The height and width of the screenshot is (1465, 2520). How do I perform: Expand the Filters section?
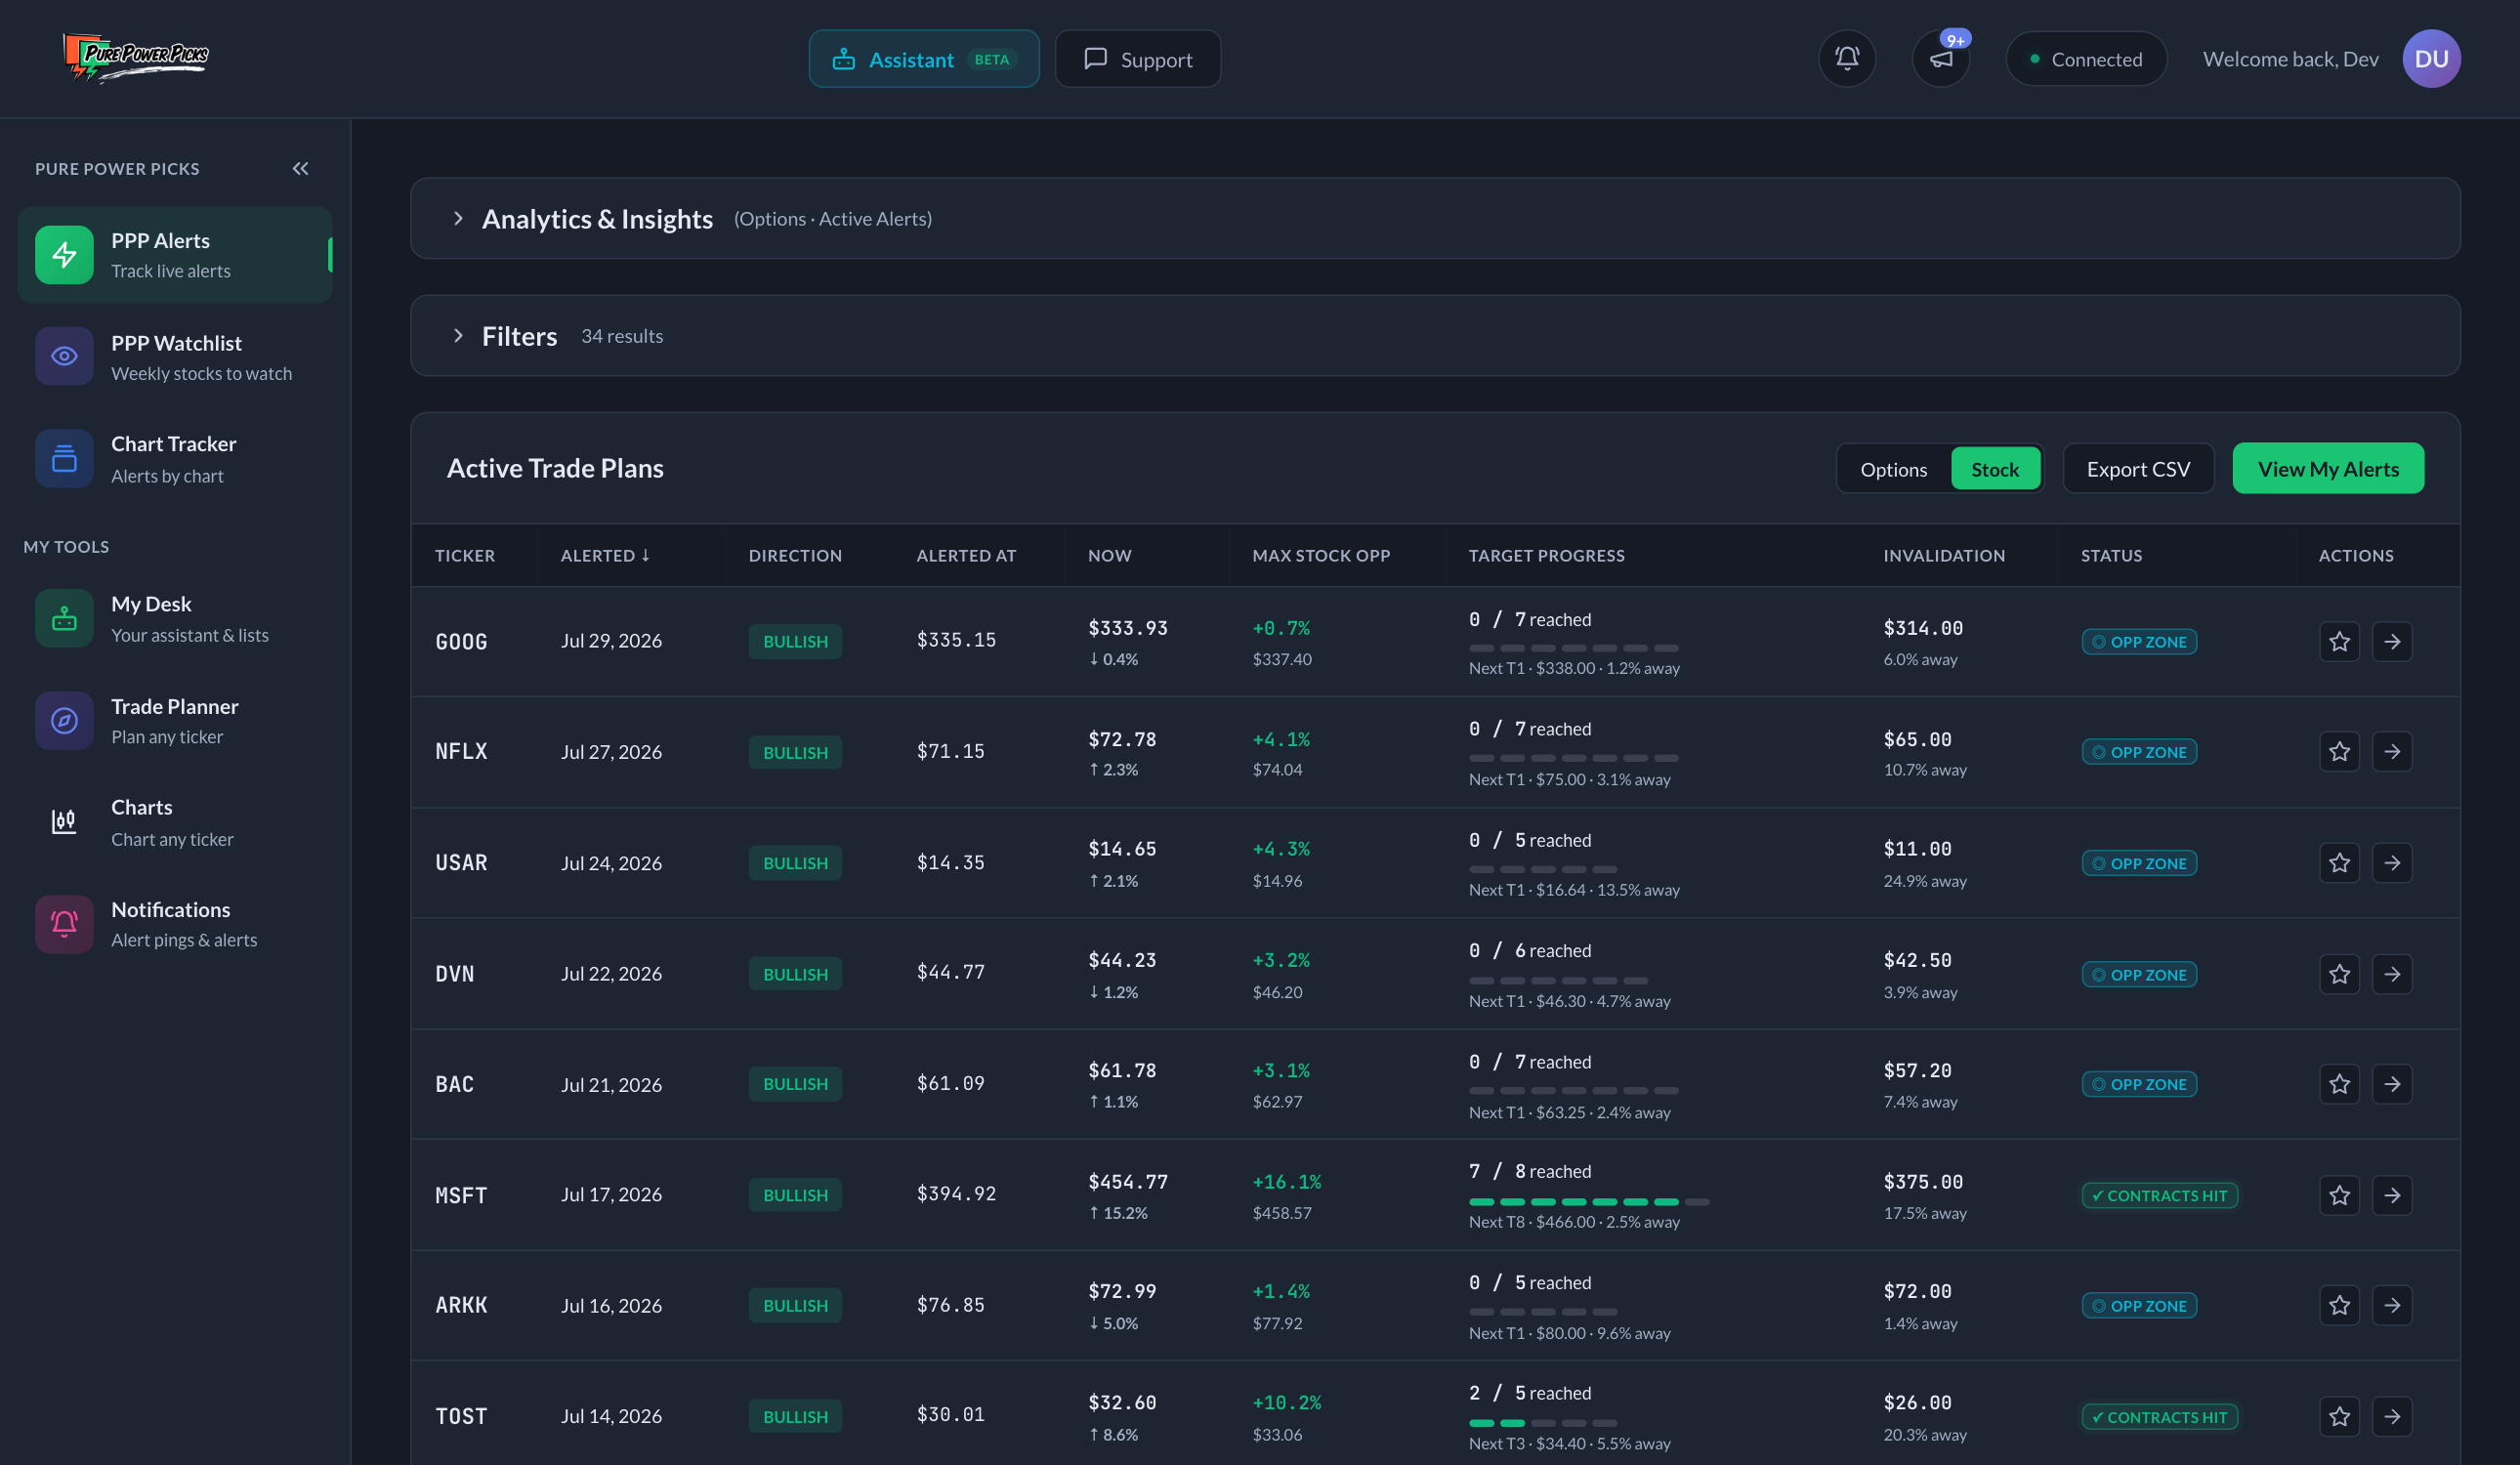1435,335
